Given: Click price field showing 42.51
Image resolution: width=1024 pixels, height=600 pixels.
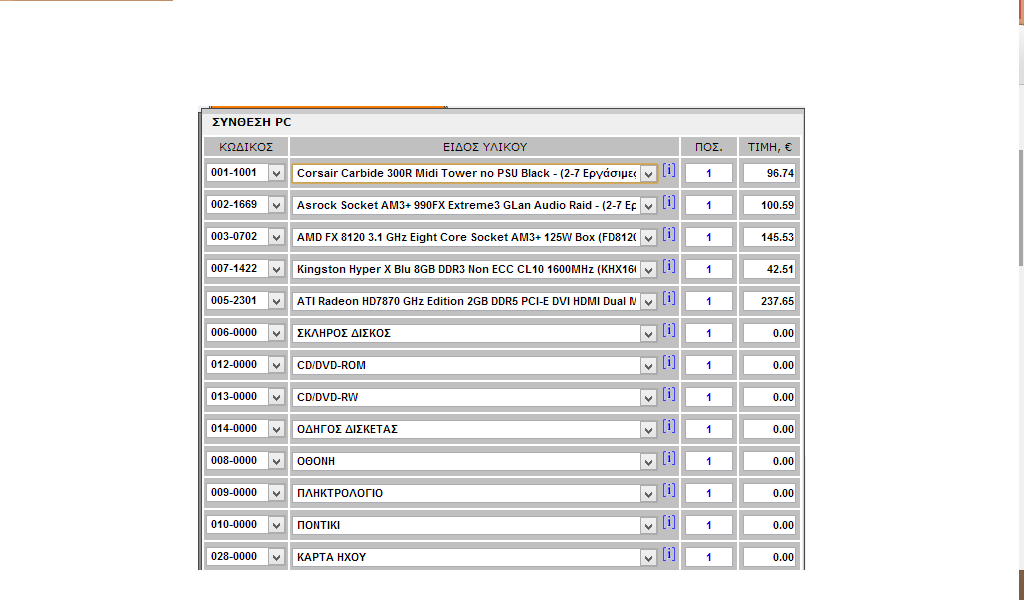Looking at the screenshot, I should coord(769,269).
